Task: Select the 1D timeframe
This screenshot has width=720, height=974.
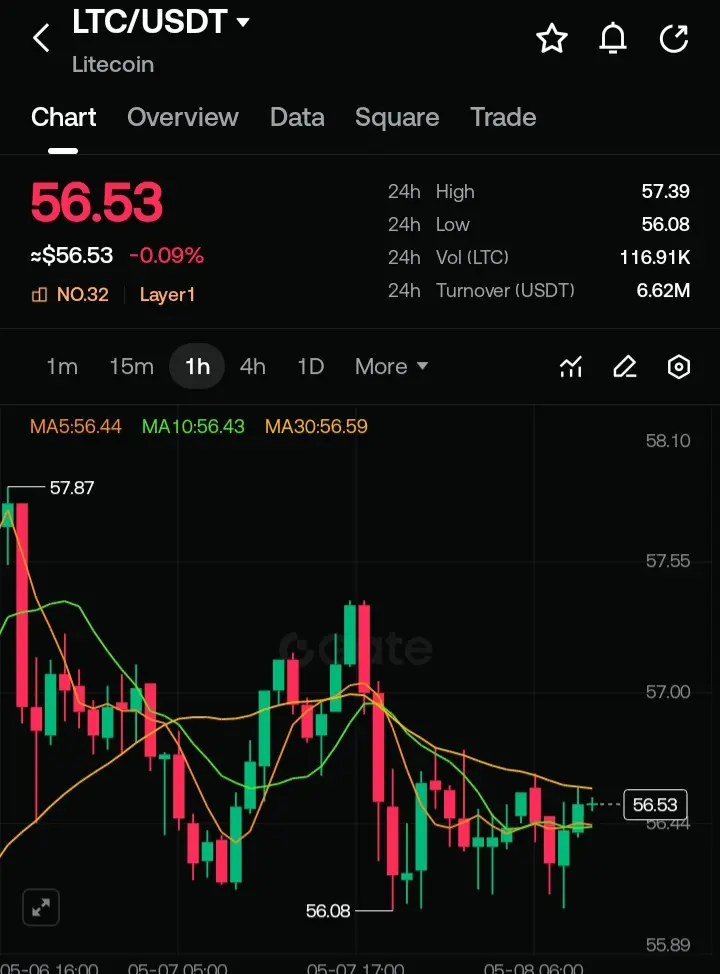Action: point(311,366)
